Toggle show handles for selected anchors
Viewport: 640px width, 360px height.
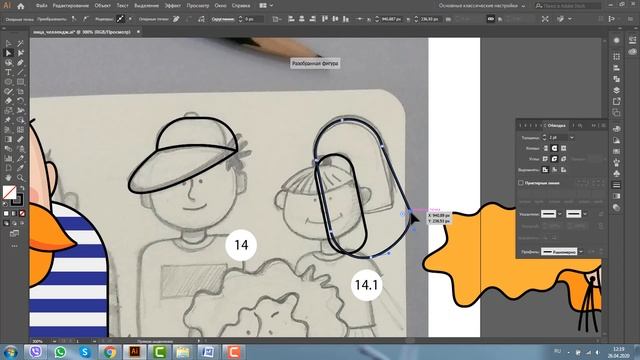(x=120, y=19)
